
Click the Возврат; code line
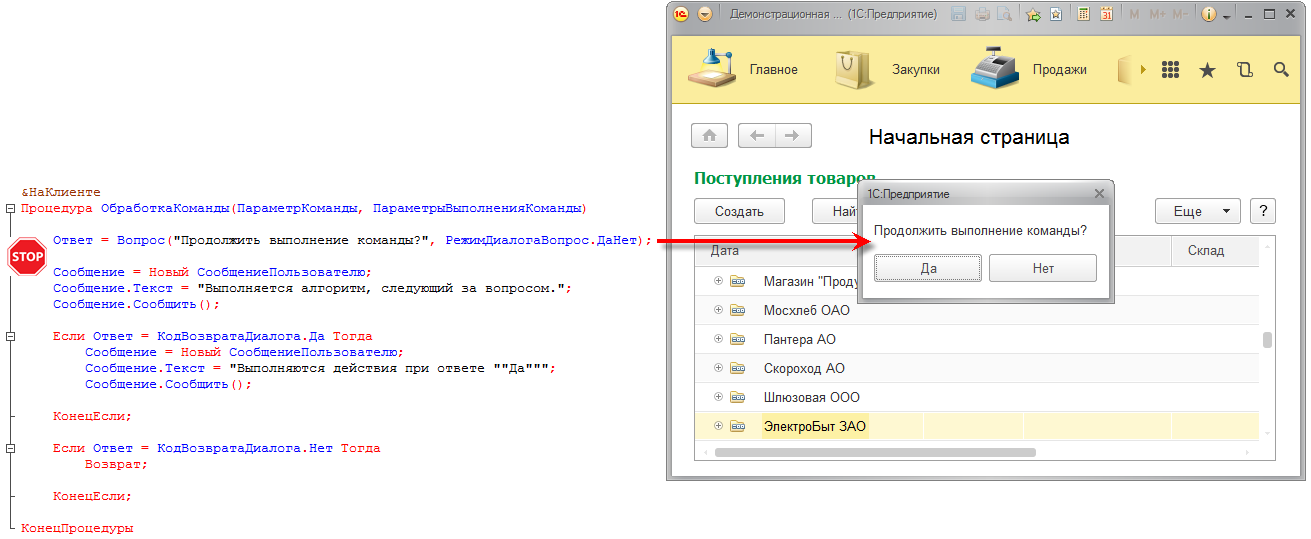(x=116, y=464)
